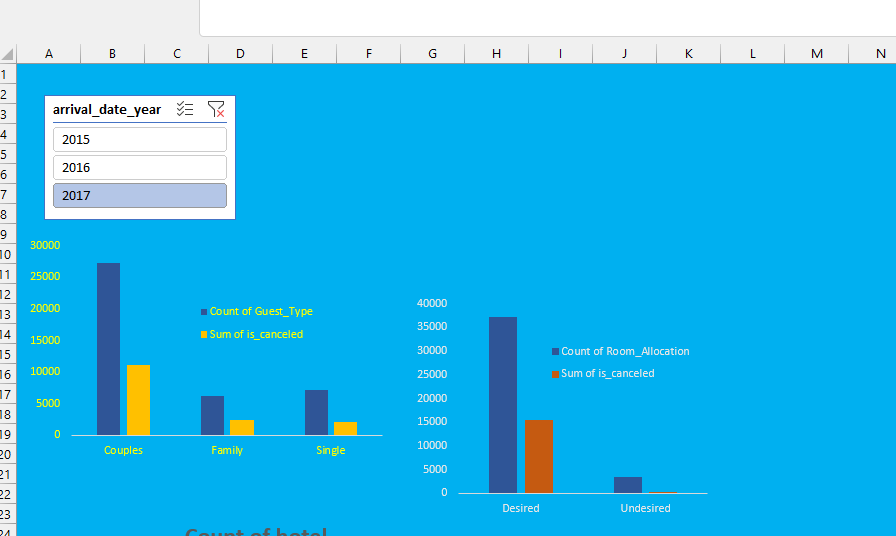The width and height of the screenshot is (896, 536).
Task: Click orange legend swatch in room chart
Action: [555, 374]
